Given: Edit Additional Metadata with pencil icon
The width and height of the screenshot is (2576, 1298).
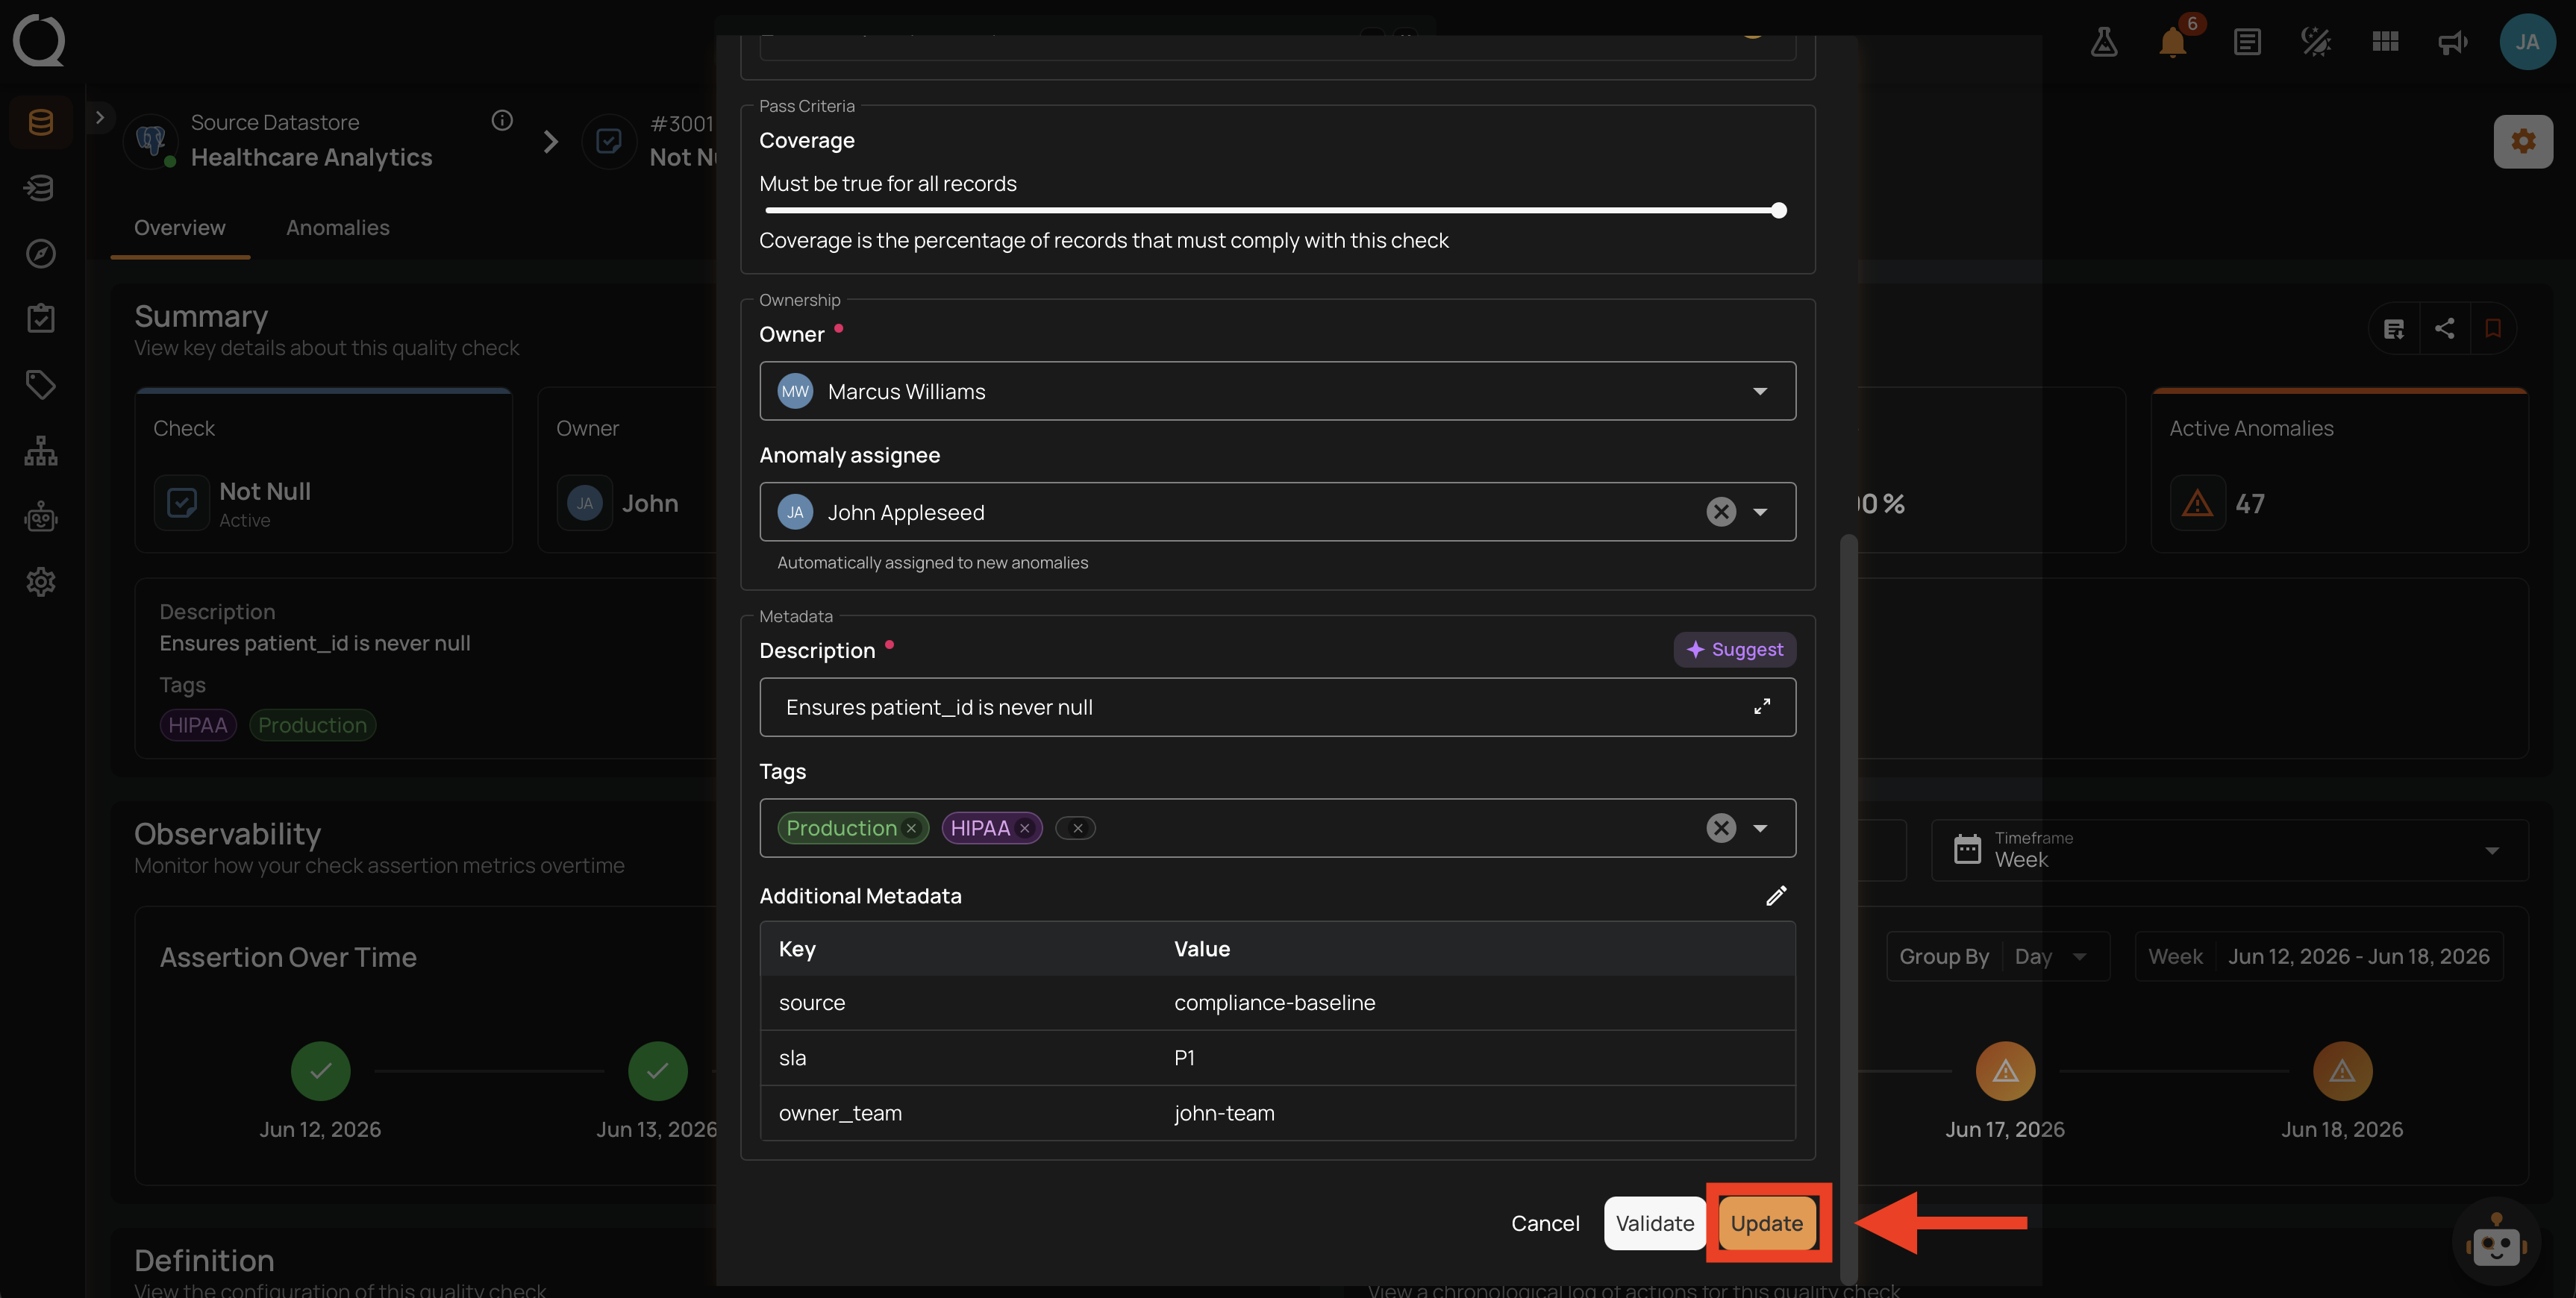Looking at the screenshot, I should point(1776,896).
